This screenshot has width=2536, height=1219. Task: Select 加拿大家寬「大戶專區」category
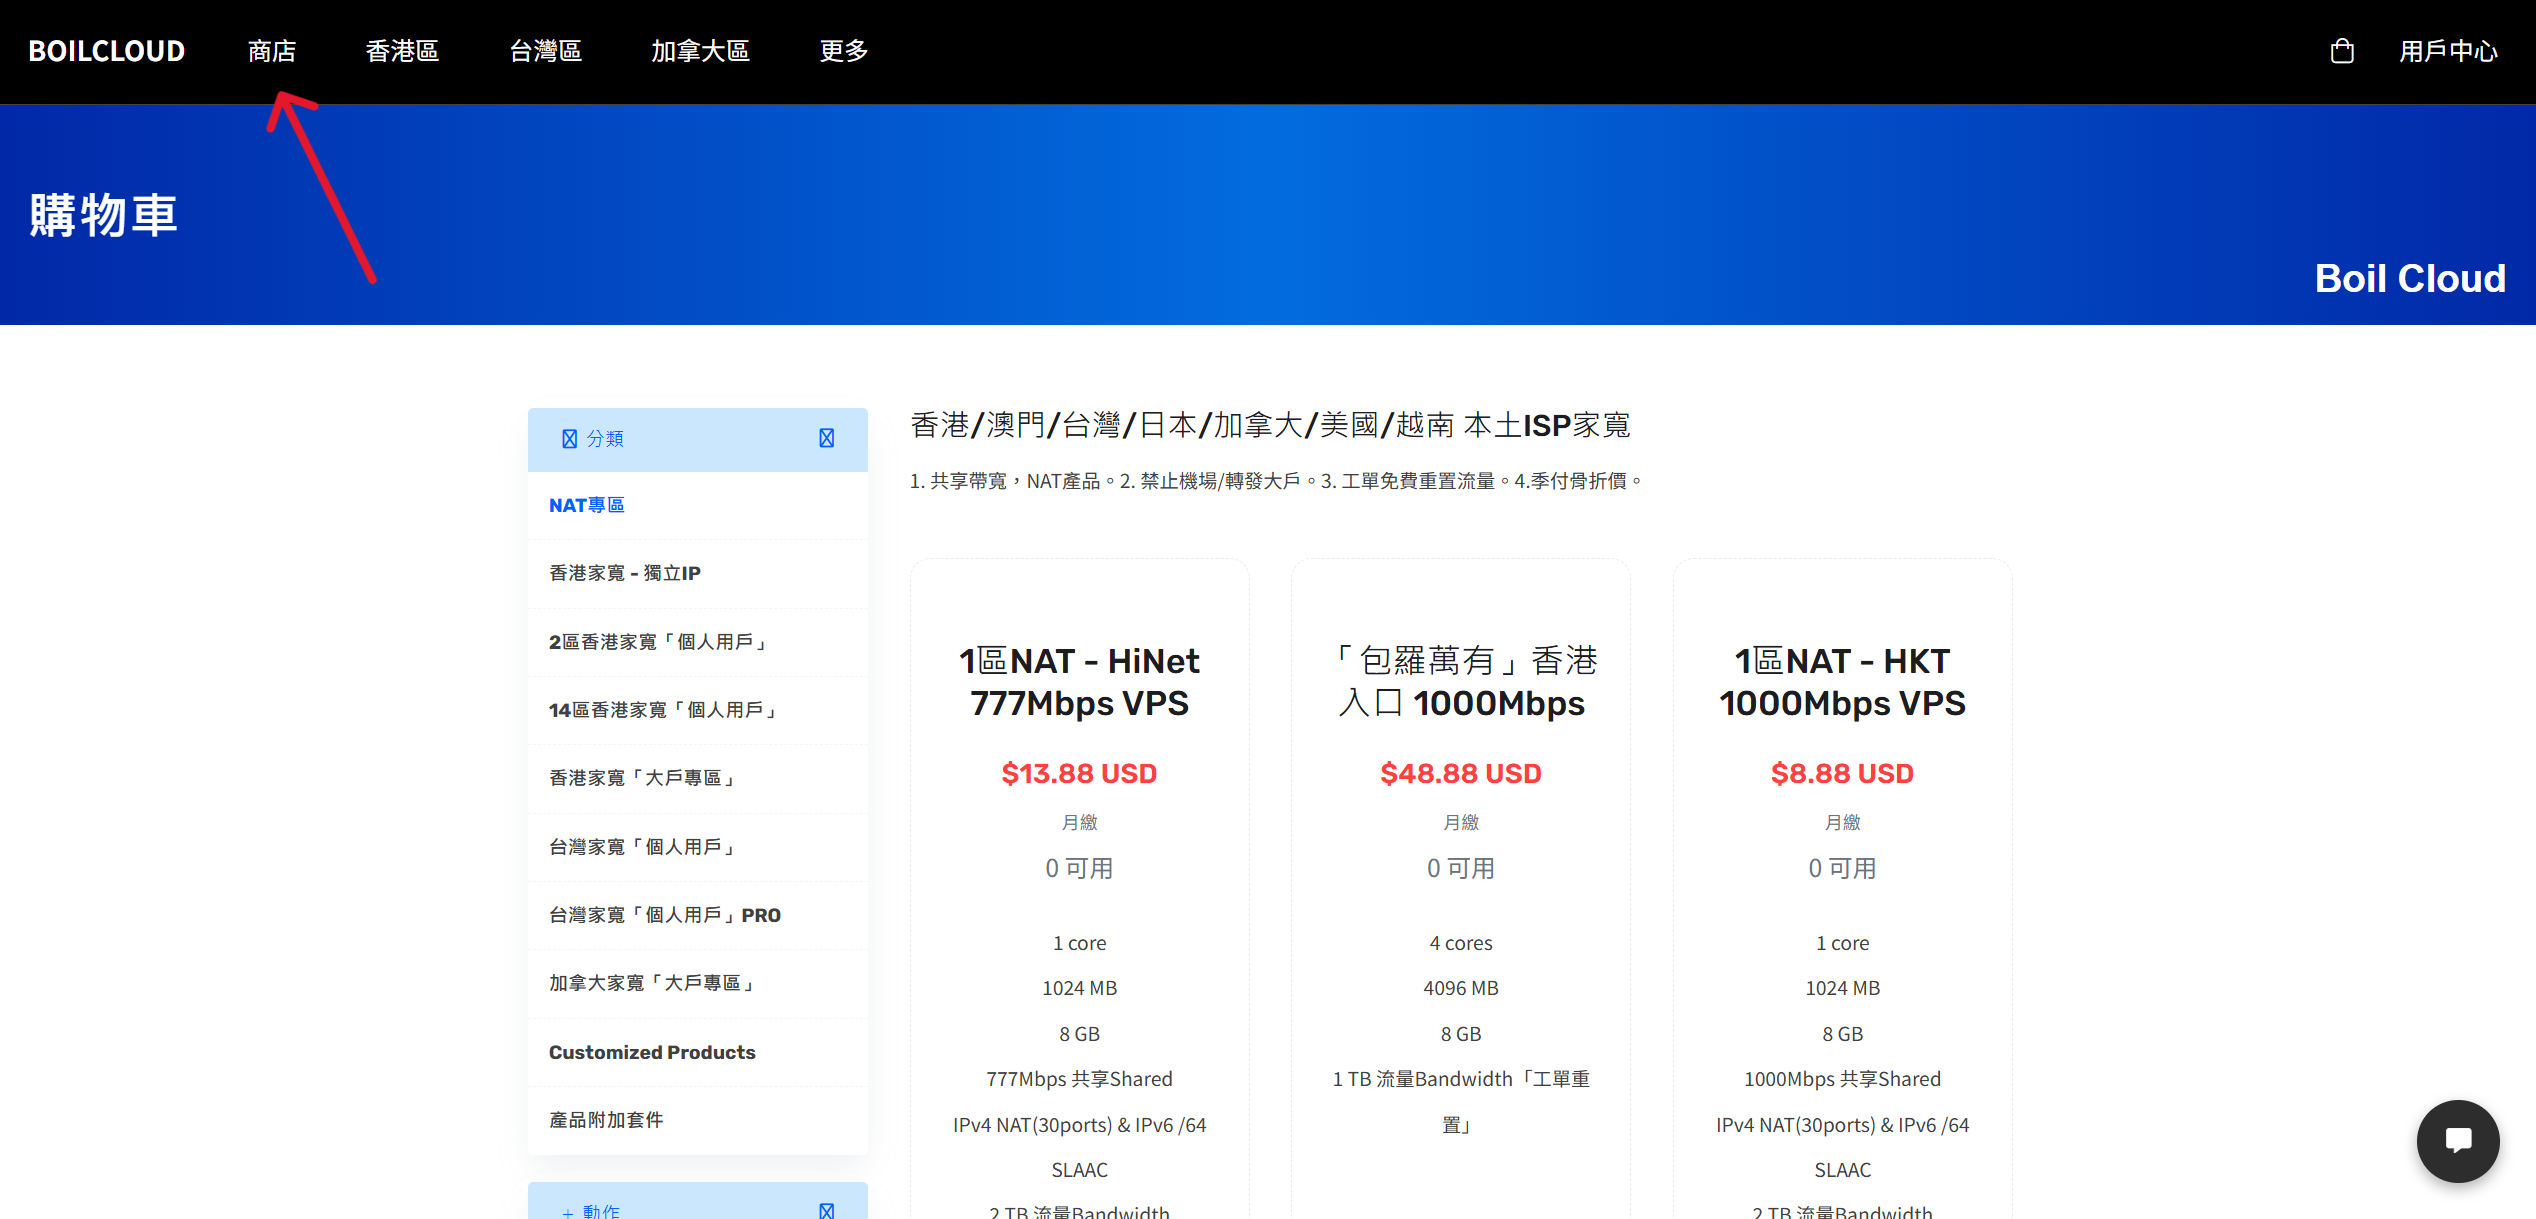pyautogui.click(x=698, y=983)
